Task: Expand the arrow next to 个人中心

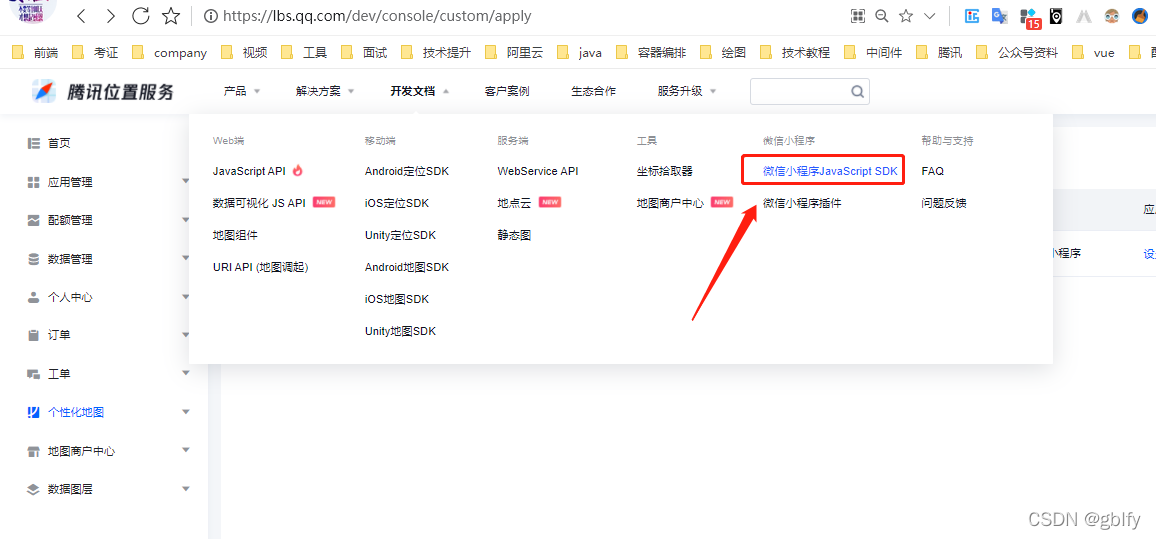Action: coord(186,296)
